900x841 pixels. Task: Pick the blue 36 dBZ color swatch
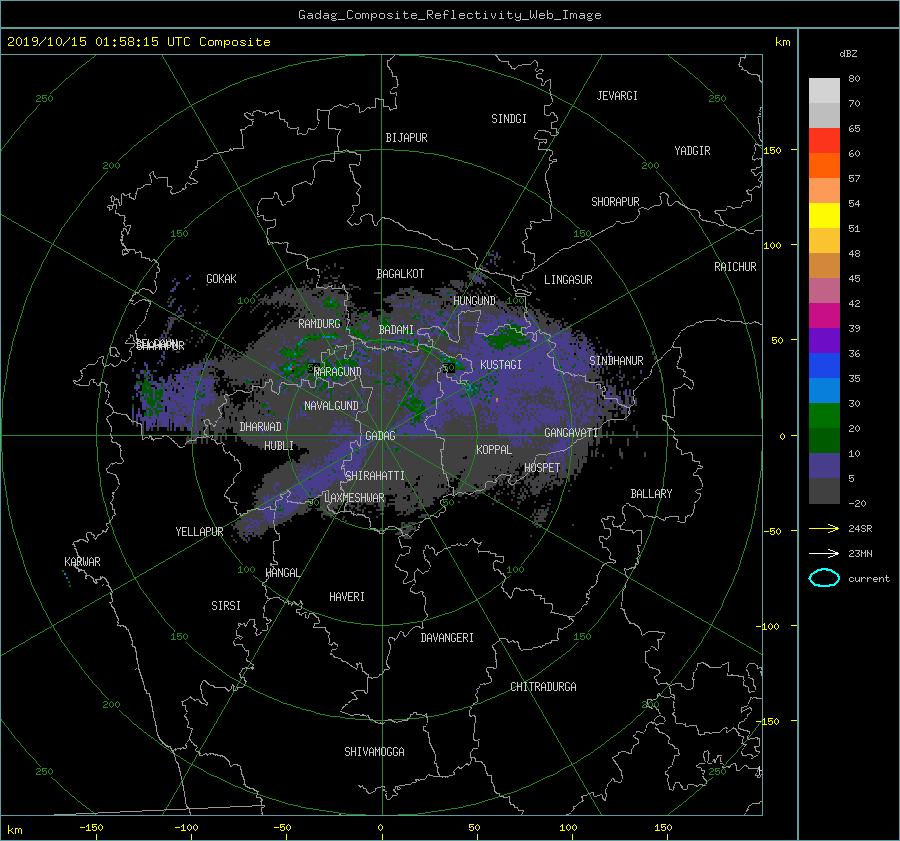tap(824, 365)
